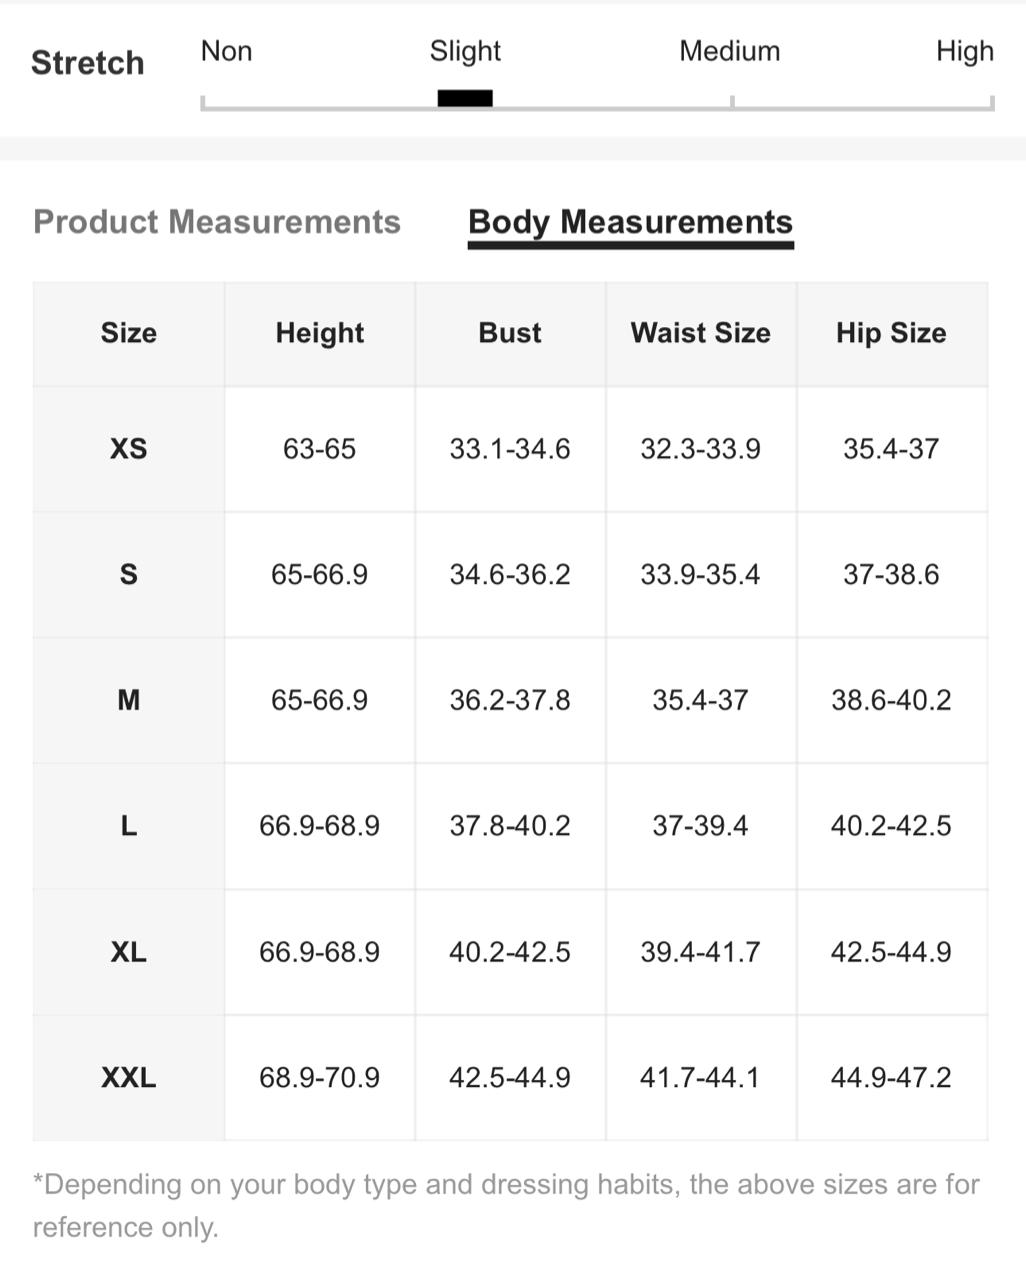Click the Bust column header
Image resolution: width=1026 pixels, height=1280 pixels.
coord(510,333)
